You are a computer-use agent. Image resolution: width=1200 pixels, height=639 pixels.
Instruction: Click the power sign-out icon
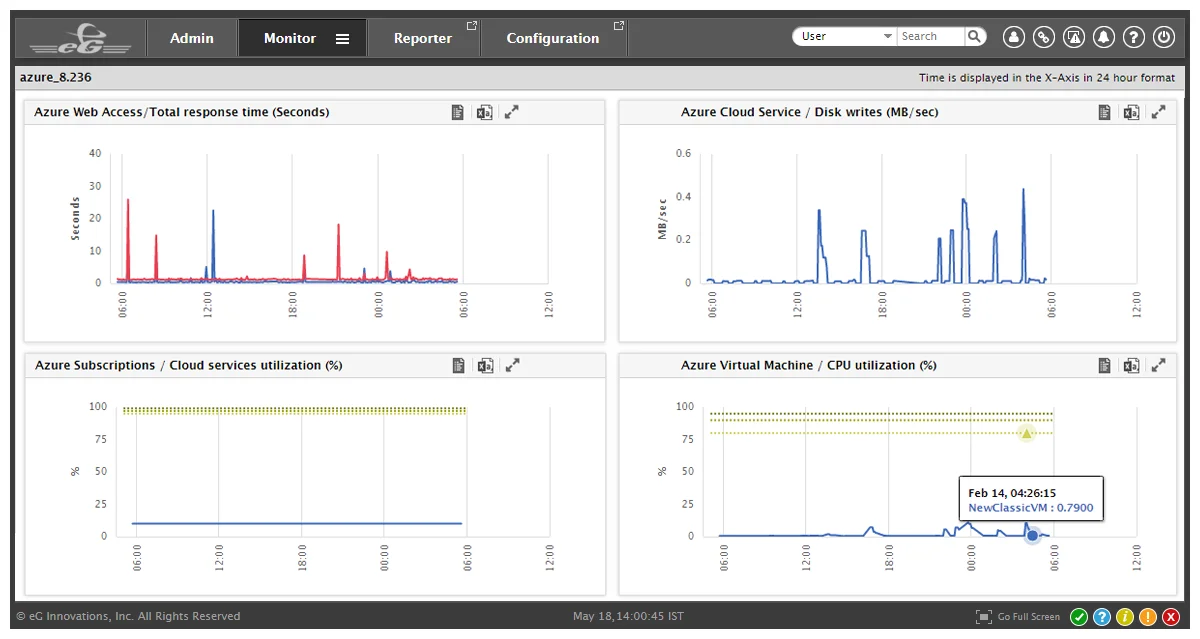(1163, 37)
